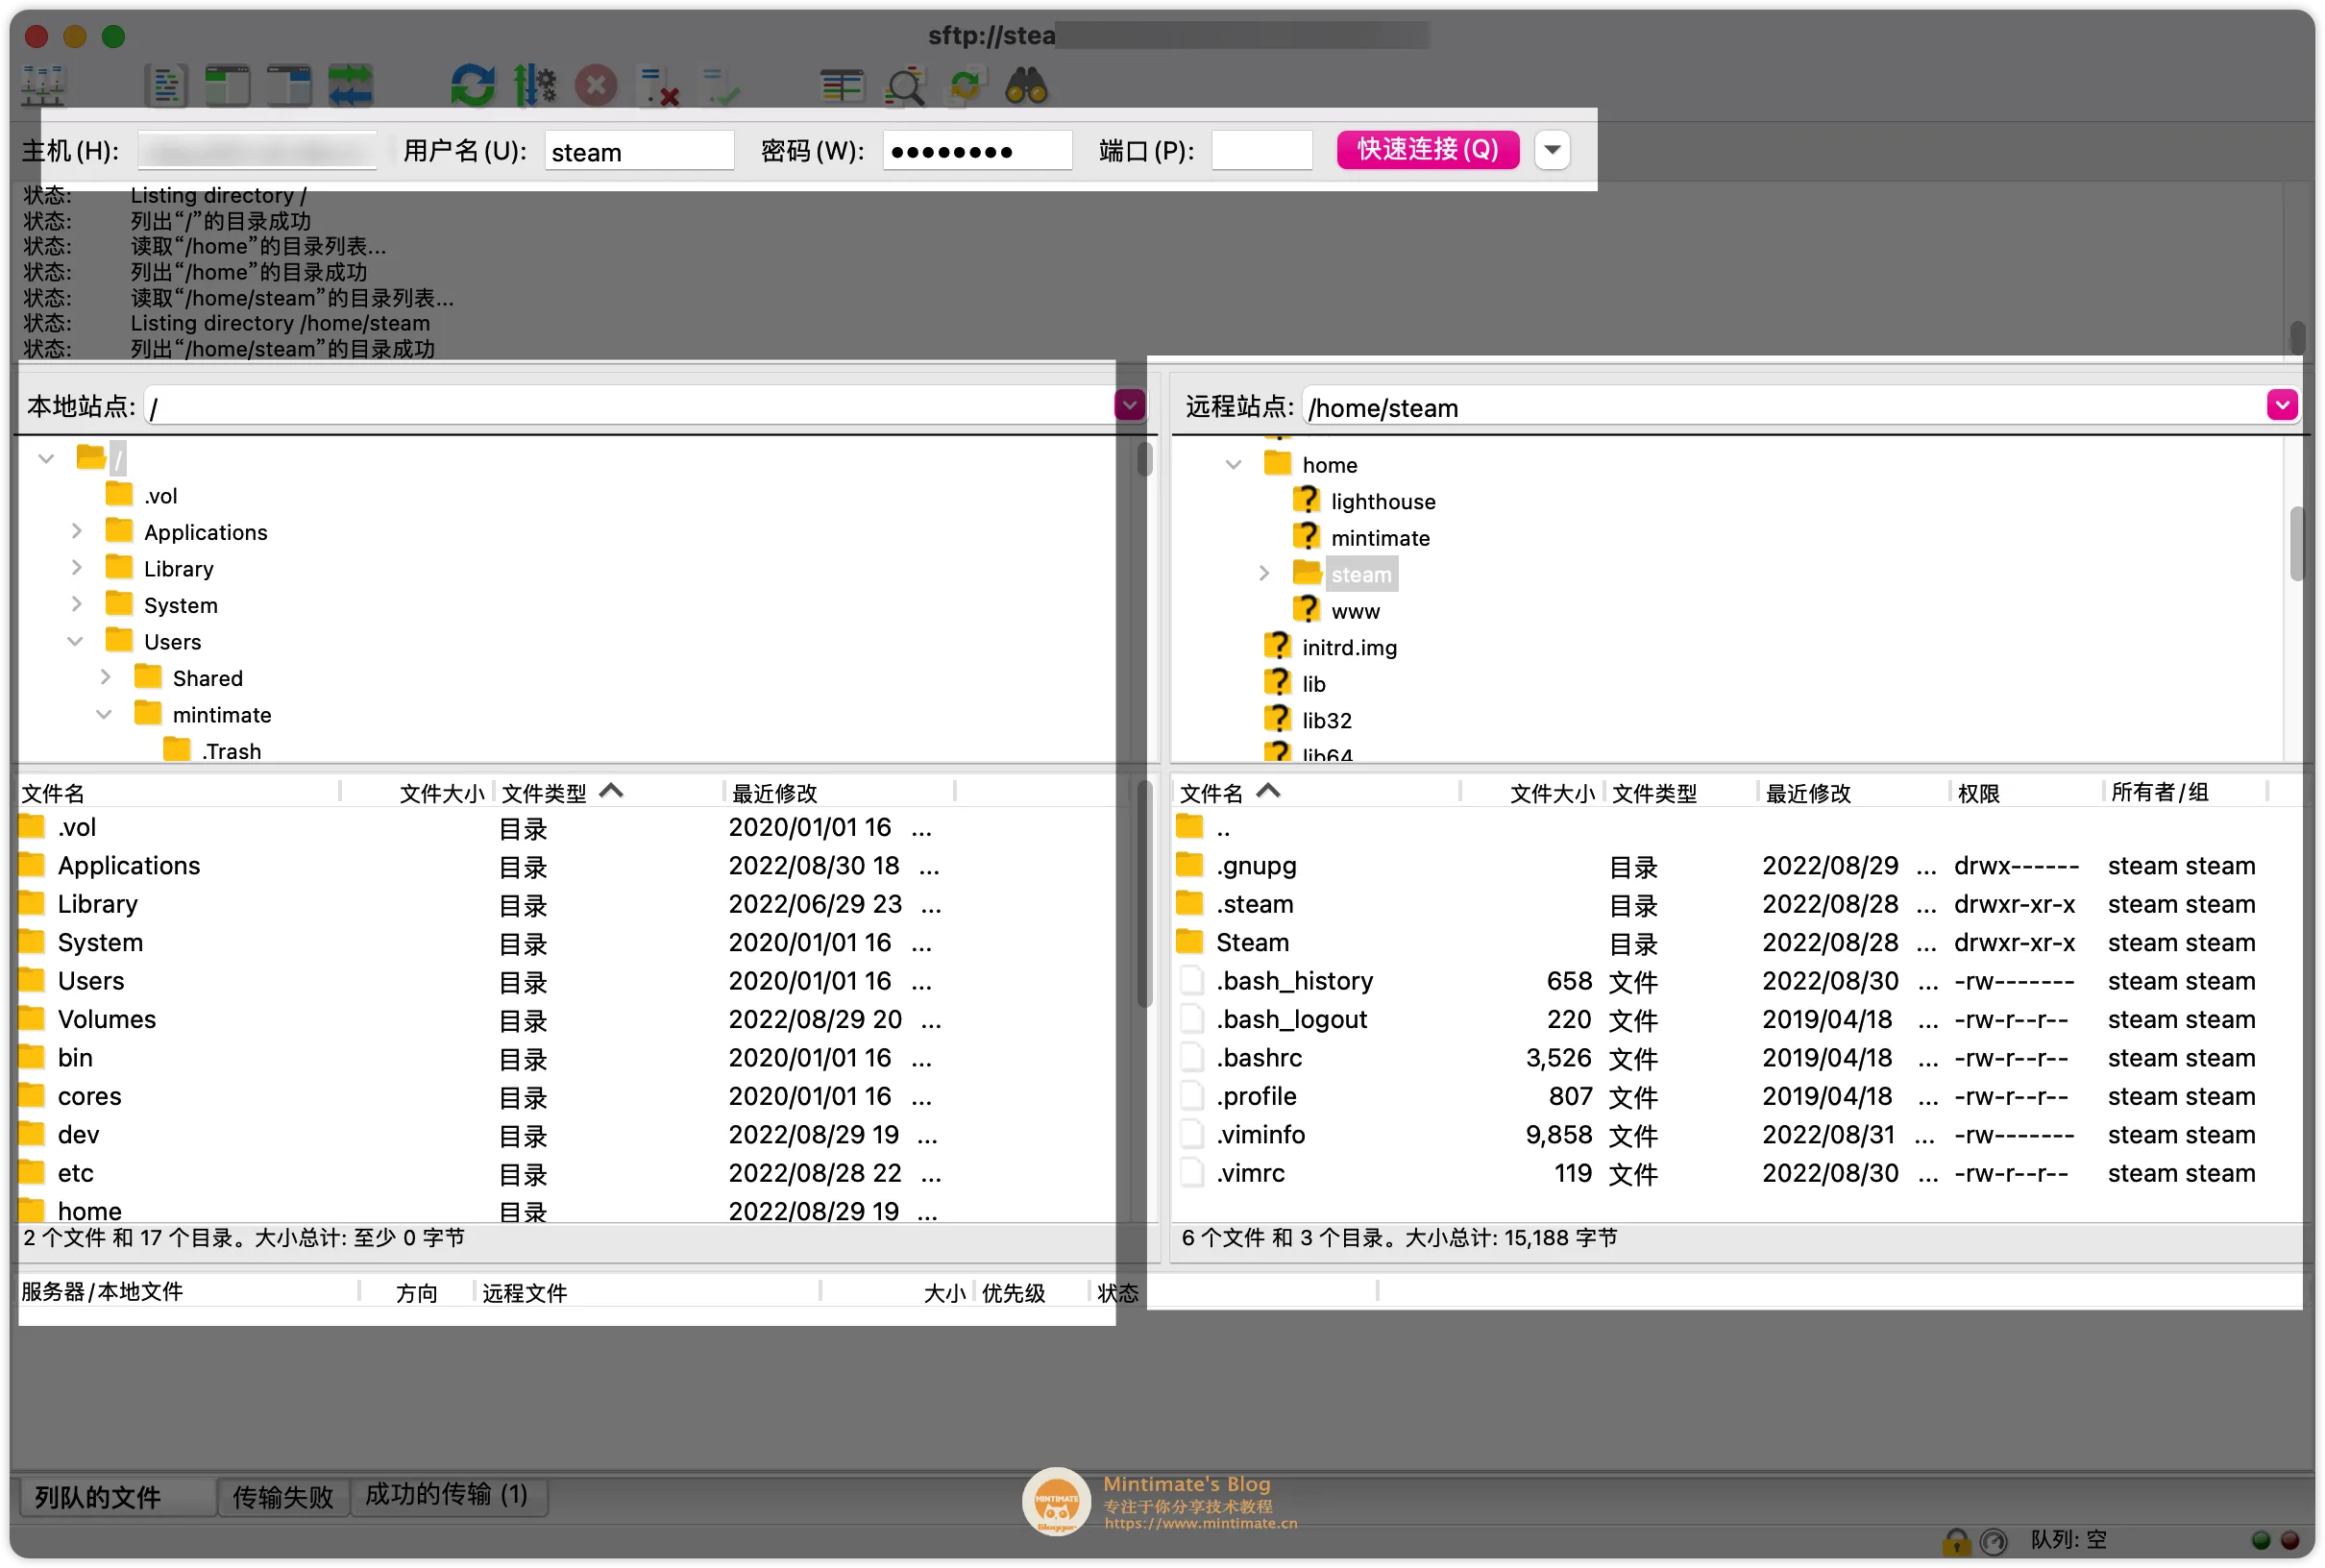Expand the local site path dropdown
This screenshot has width=2325, height=1568.
[1130, 405]
